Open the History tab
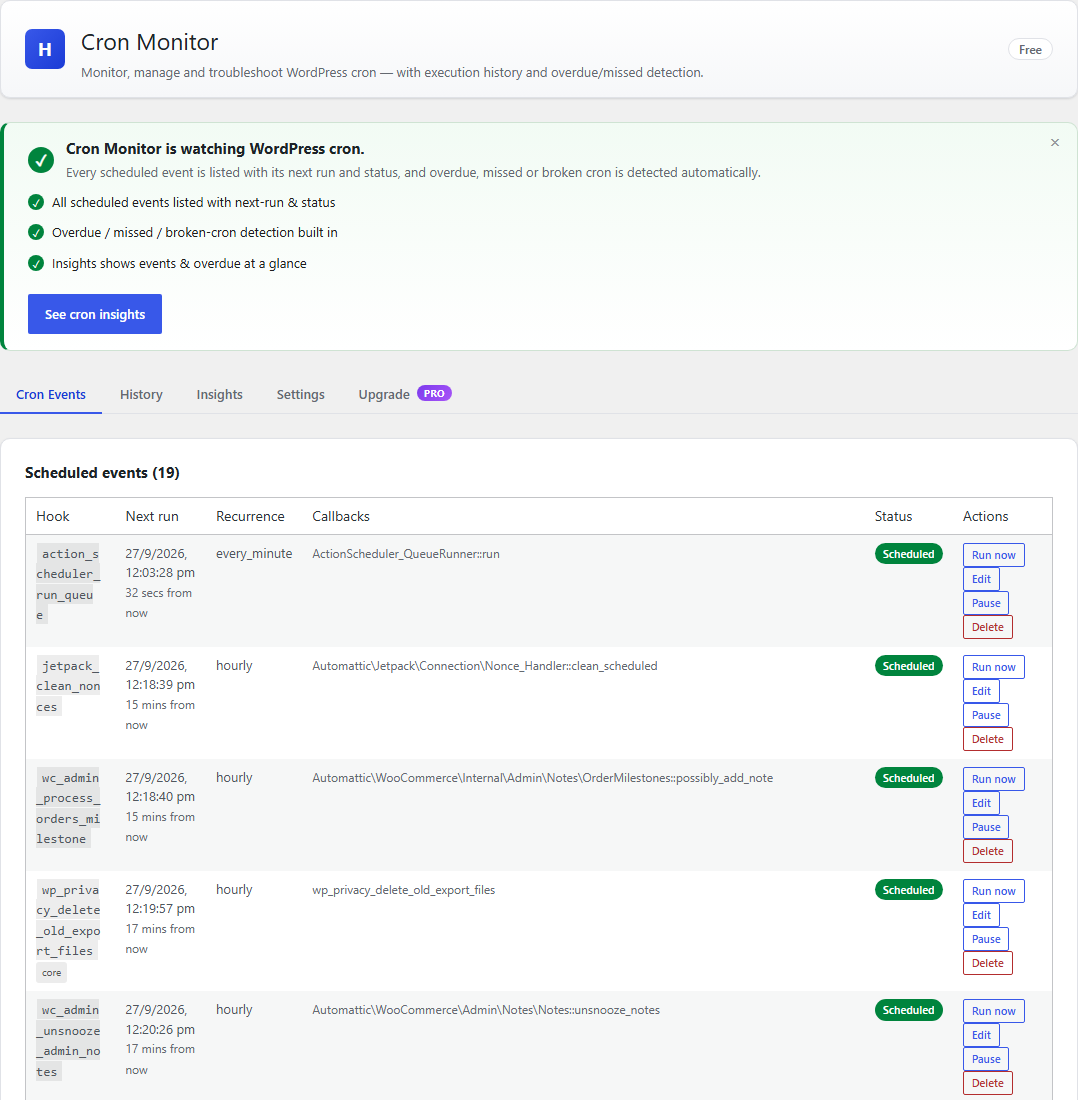Image resolution: width=1078 pixels, height=1100 pixels. pos(141,394)
